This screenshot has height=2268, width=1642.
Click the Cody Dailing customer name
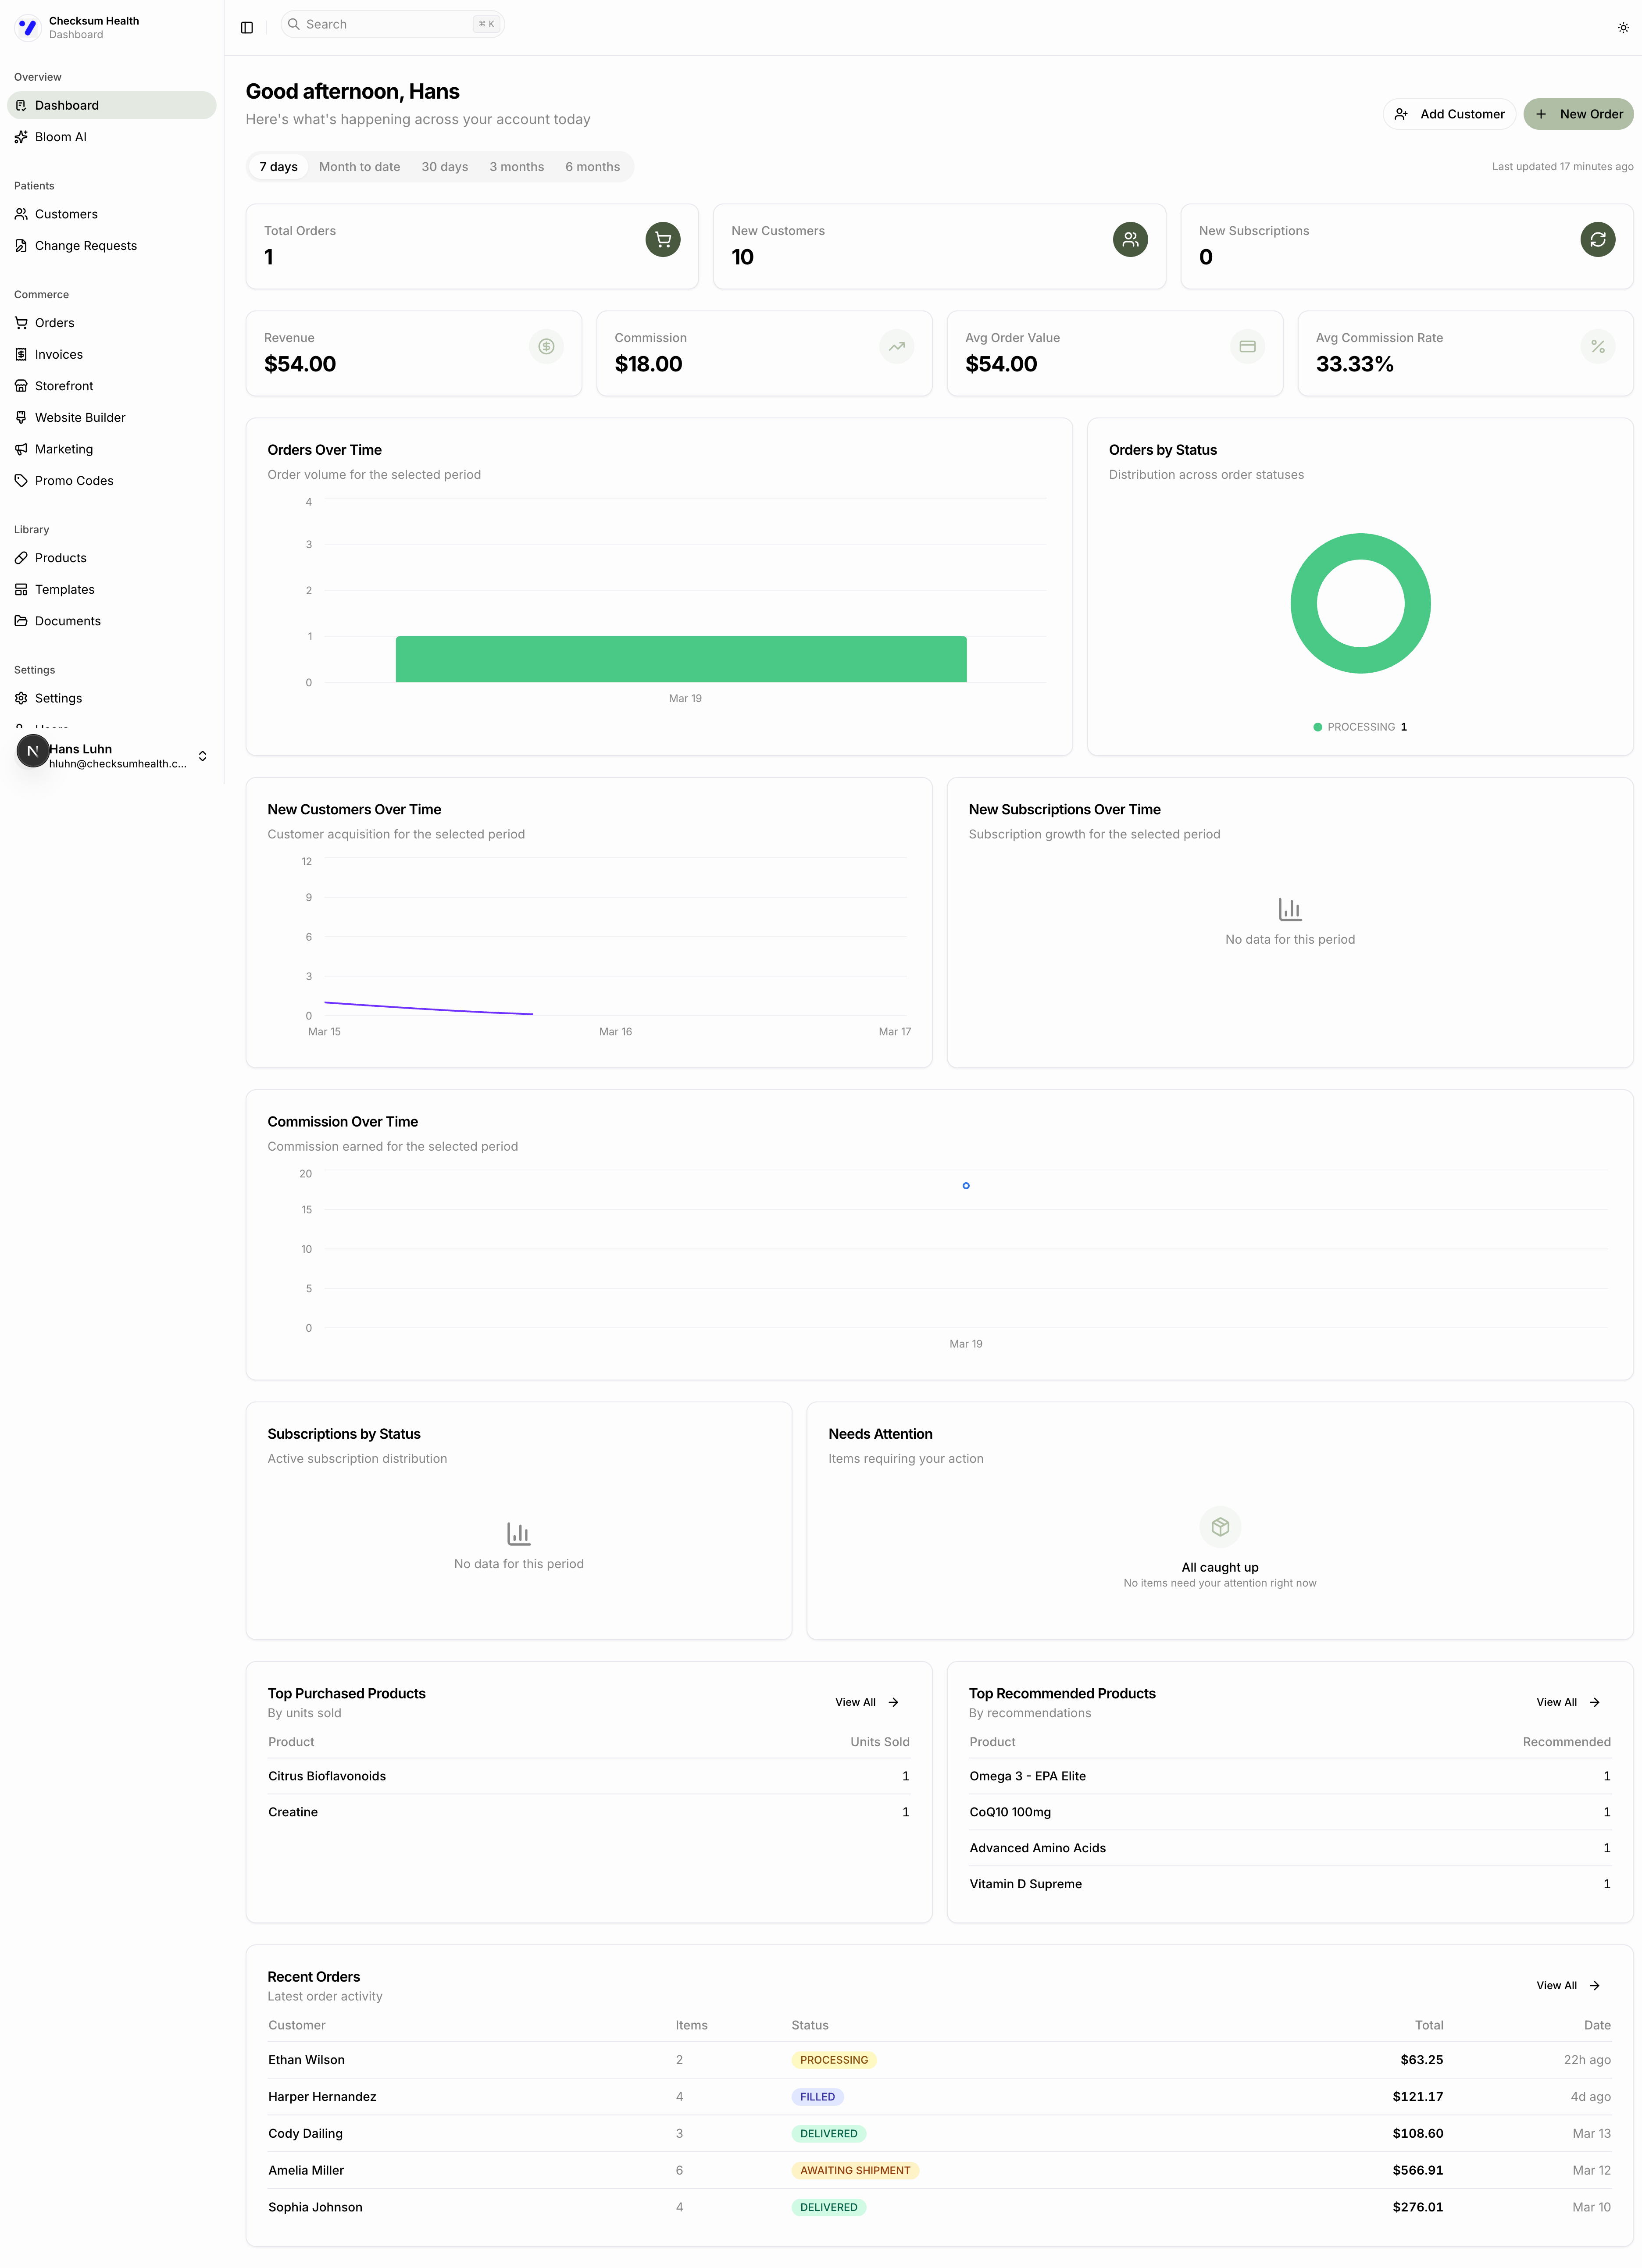[305, 2133]
